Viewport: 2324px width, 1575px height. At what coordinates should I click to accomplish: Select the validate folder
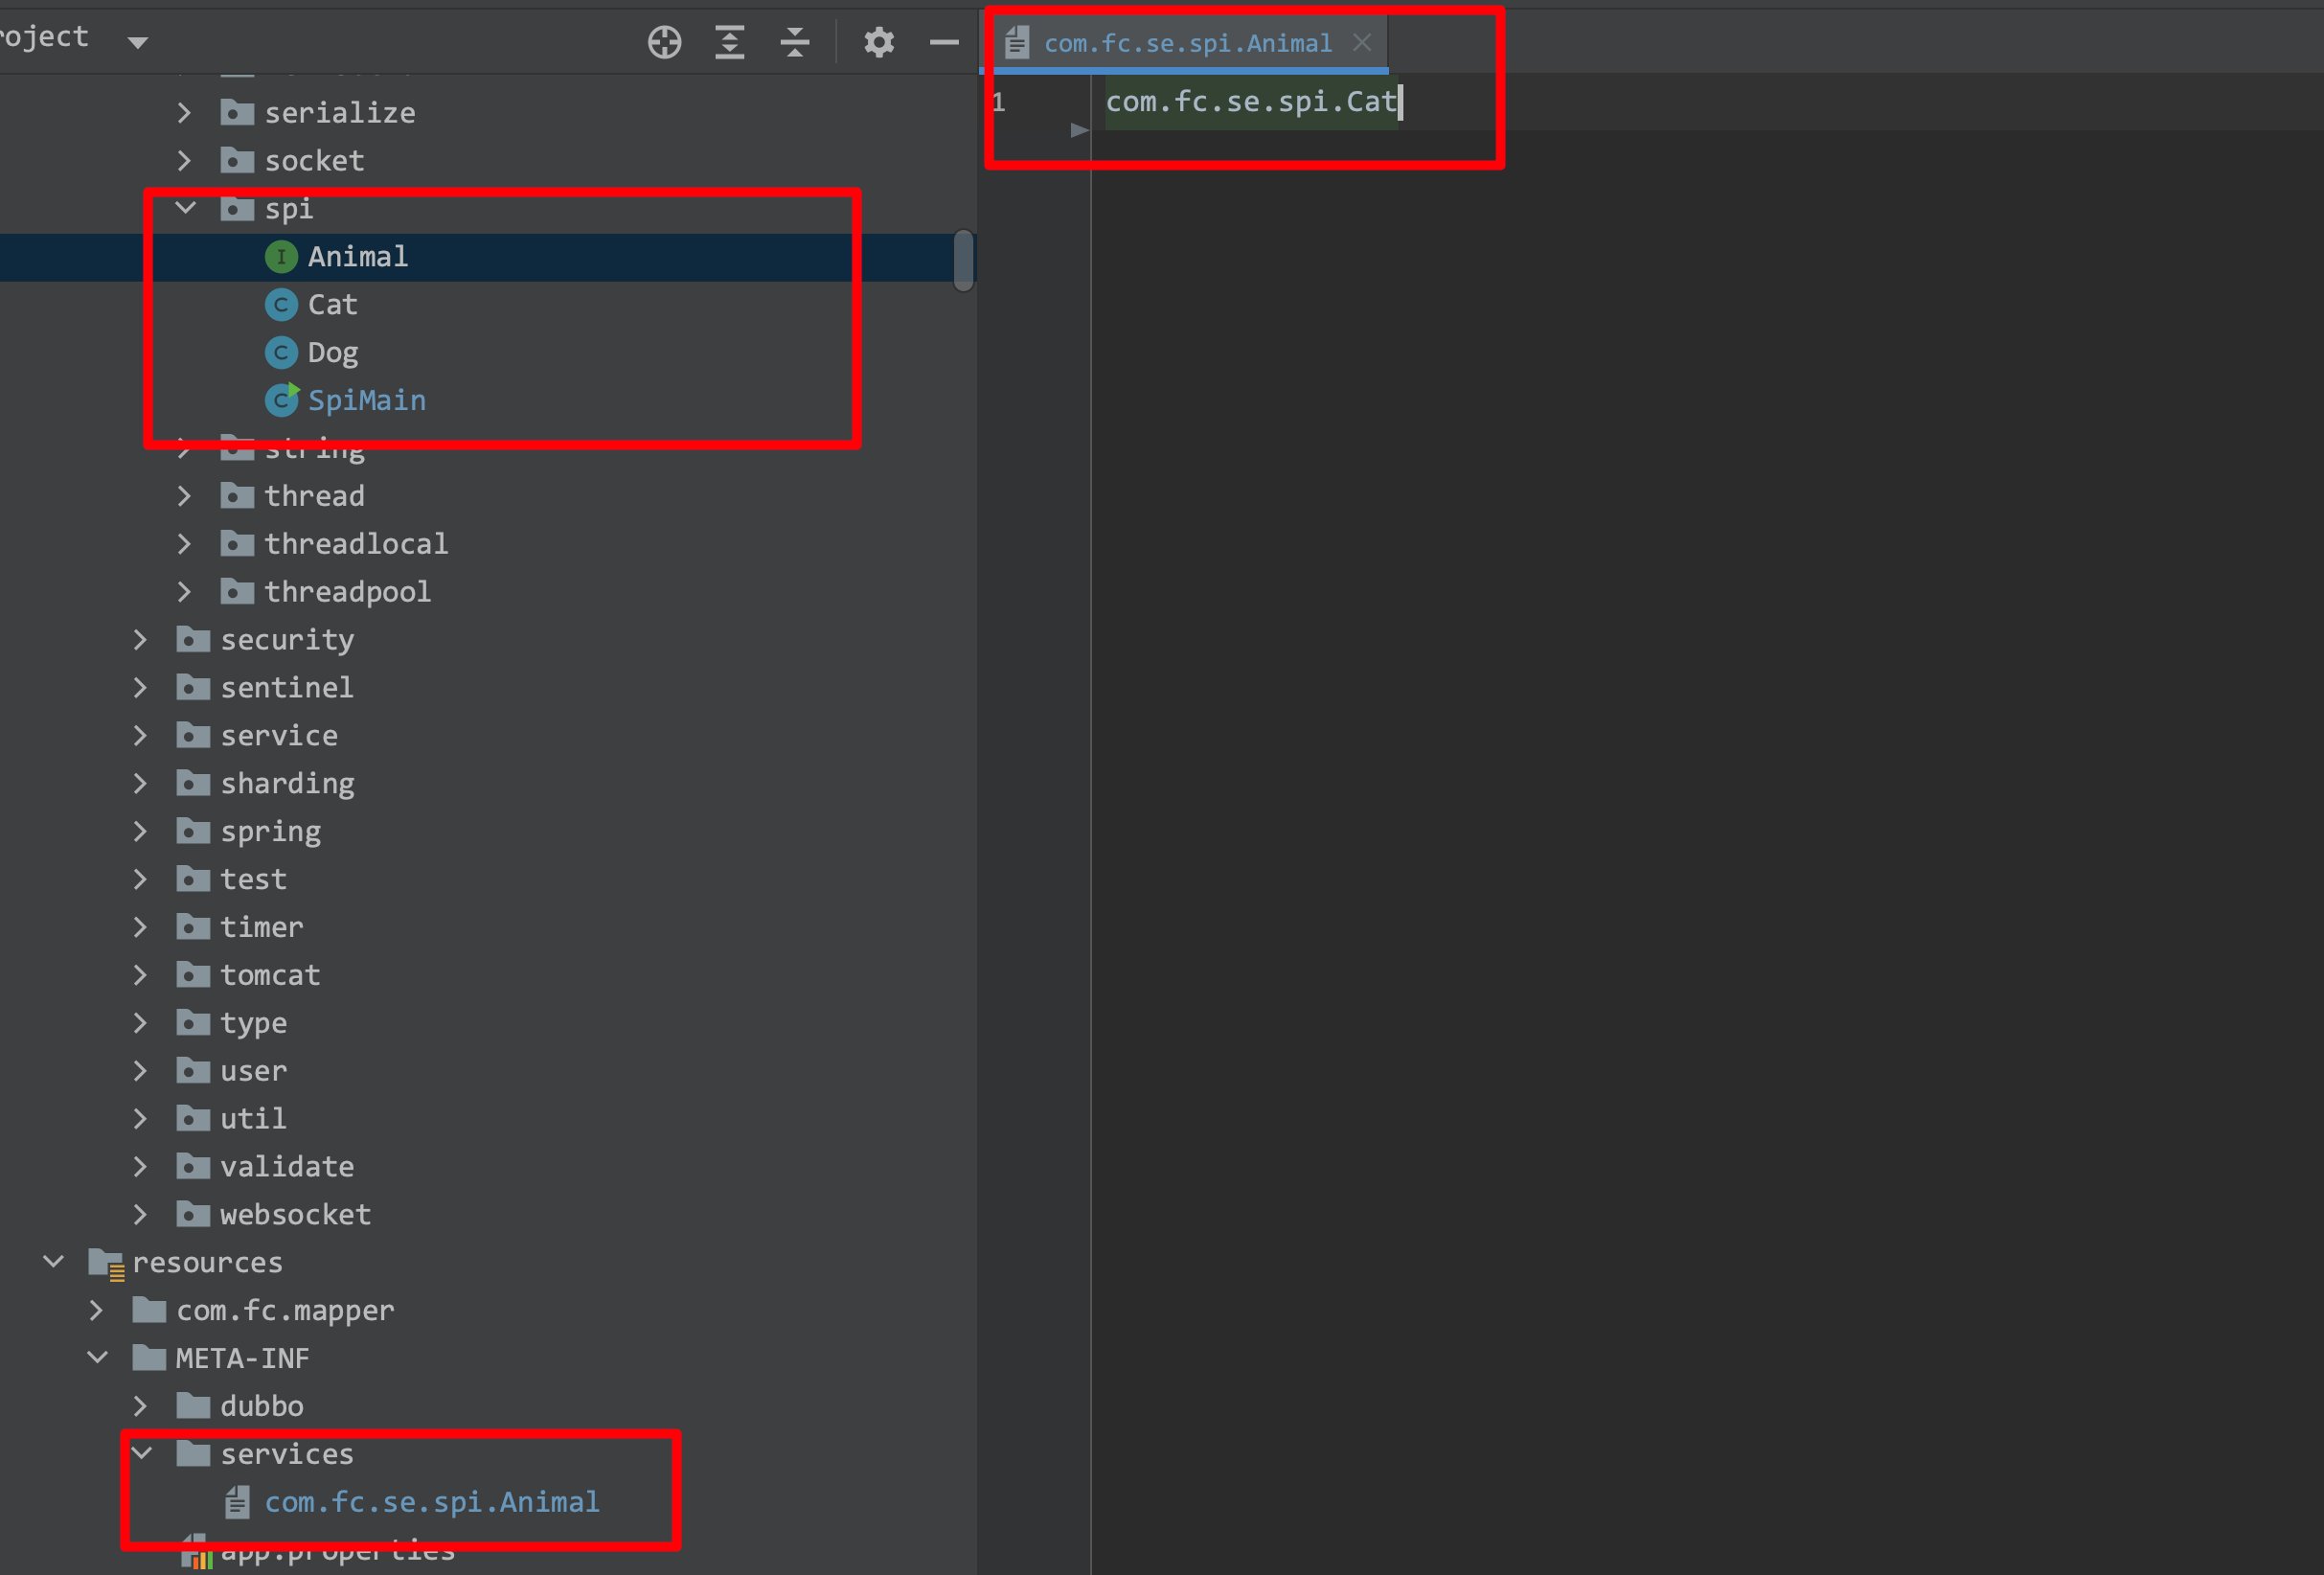tap(287, 1166)
